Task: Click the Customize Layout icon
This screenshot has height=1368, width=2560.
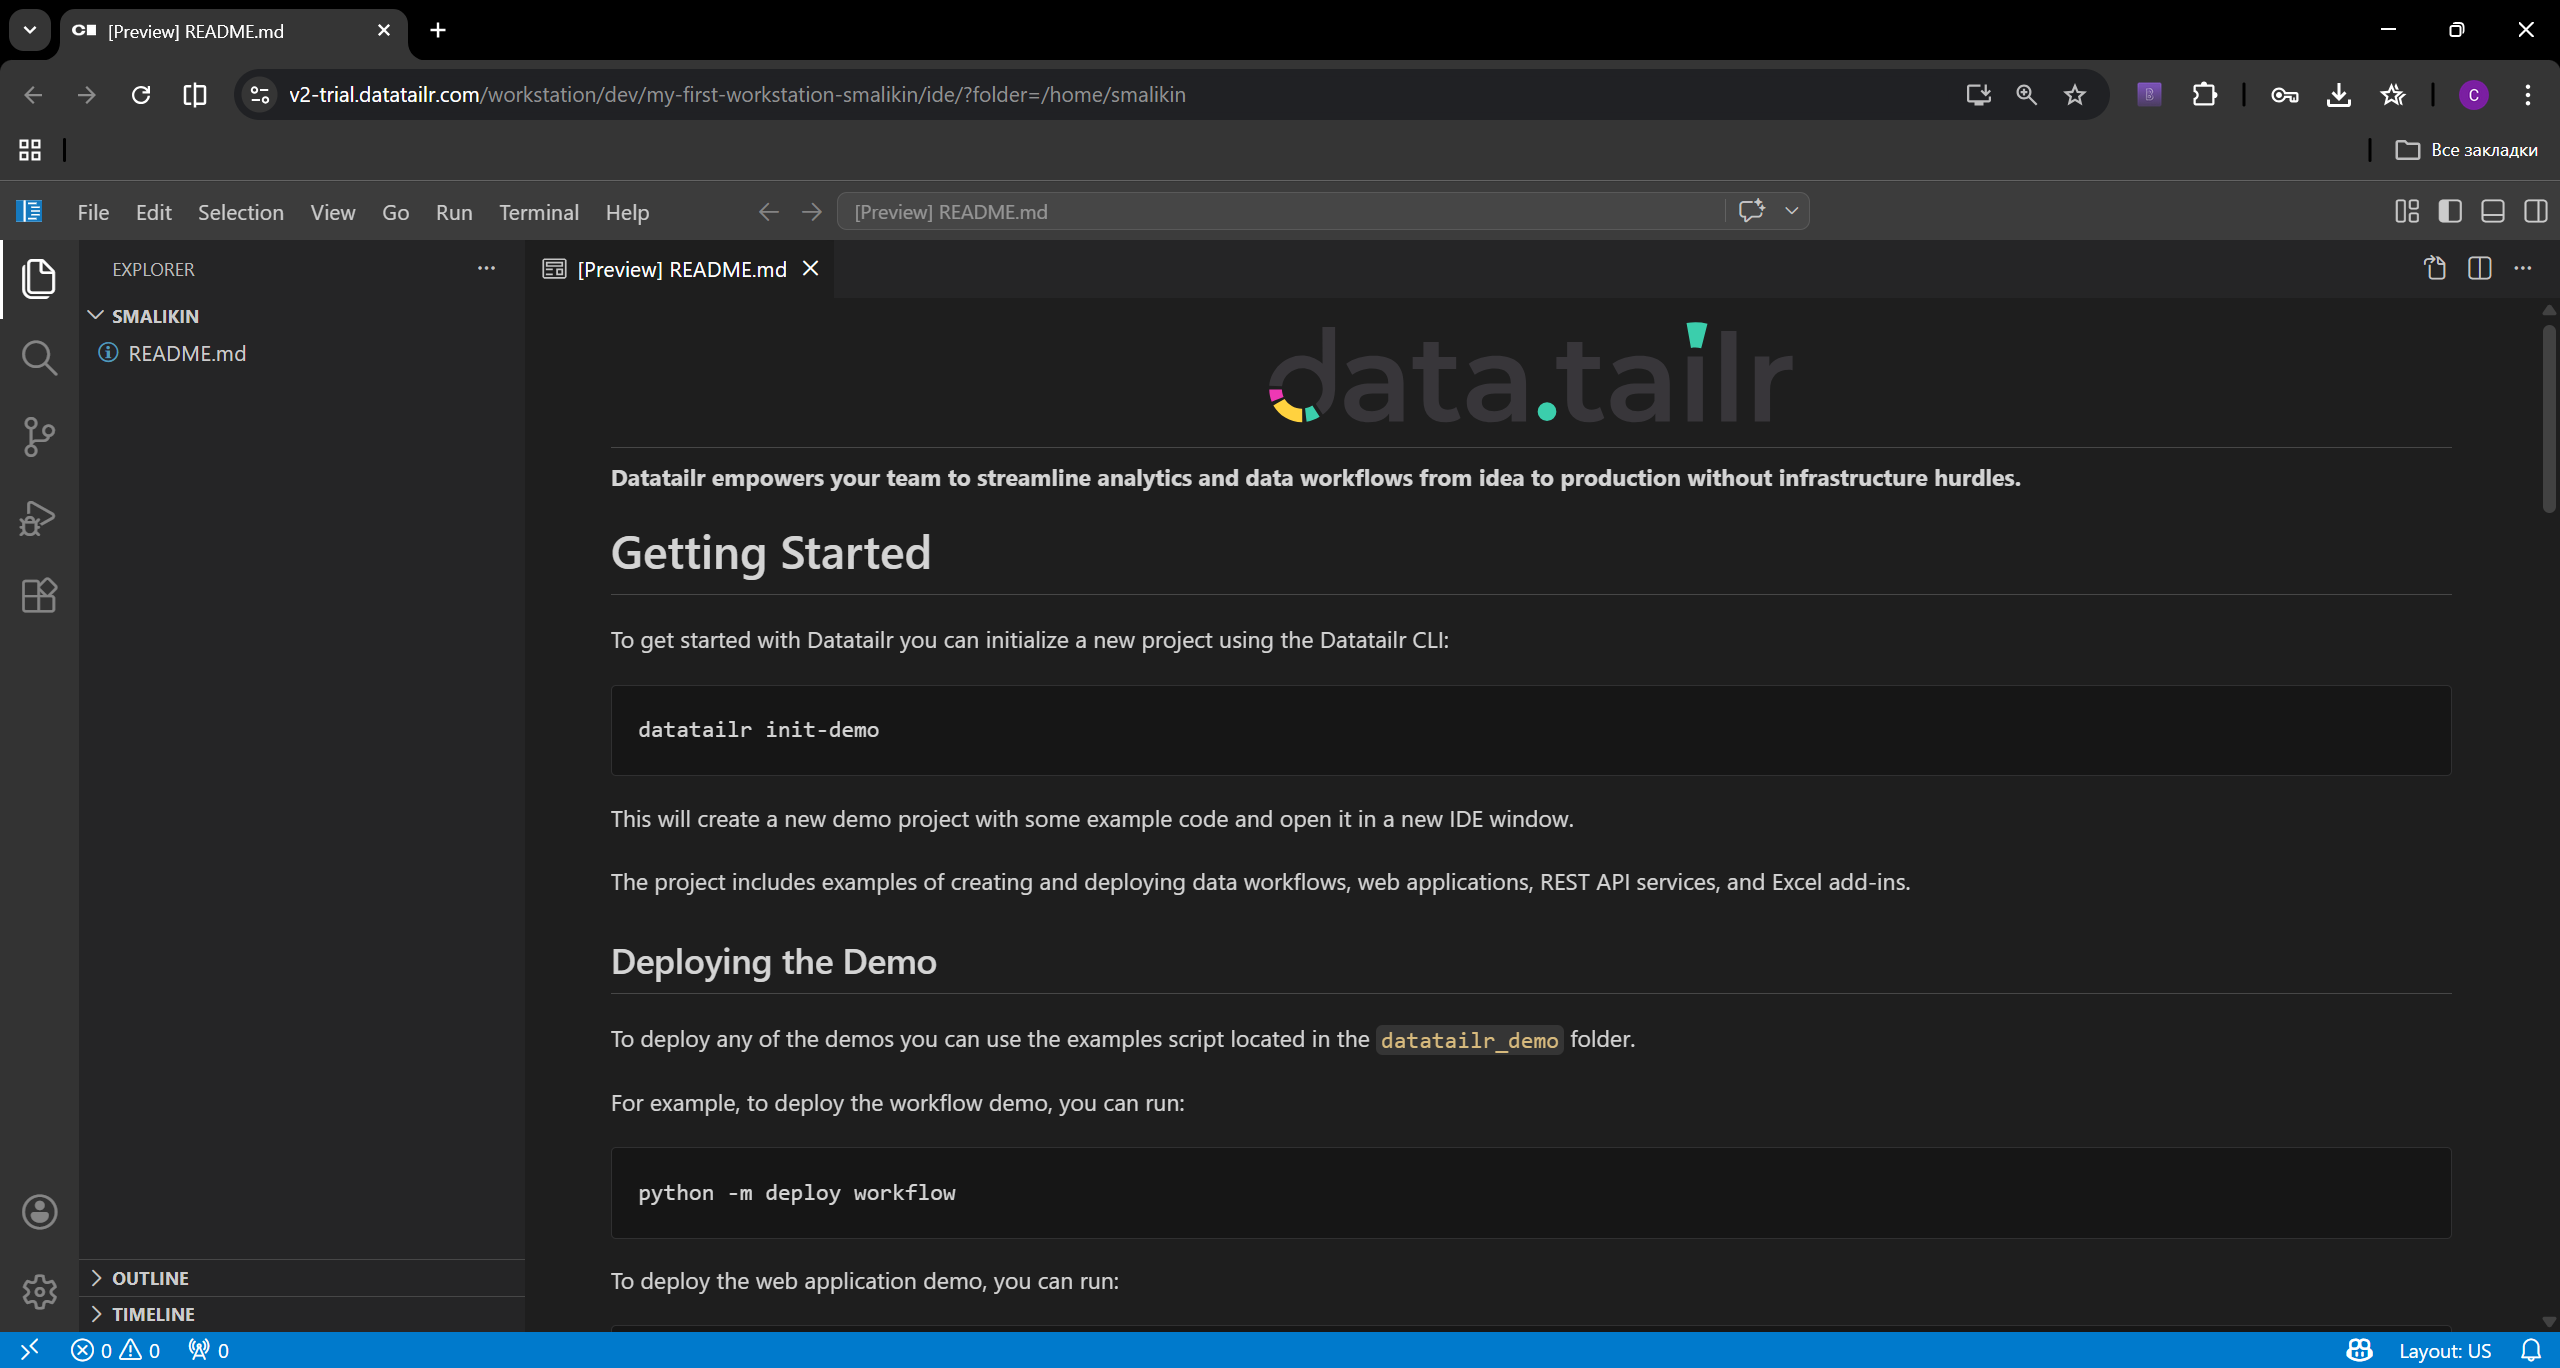Action: tap(2407, 211)
